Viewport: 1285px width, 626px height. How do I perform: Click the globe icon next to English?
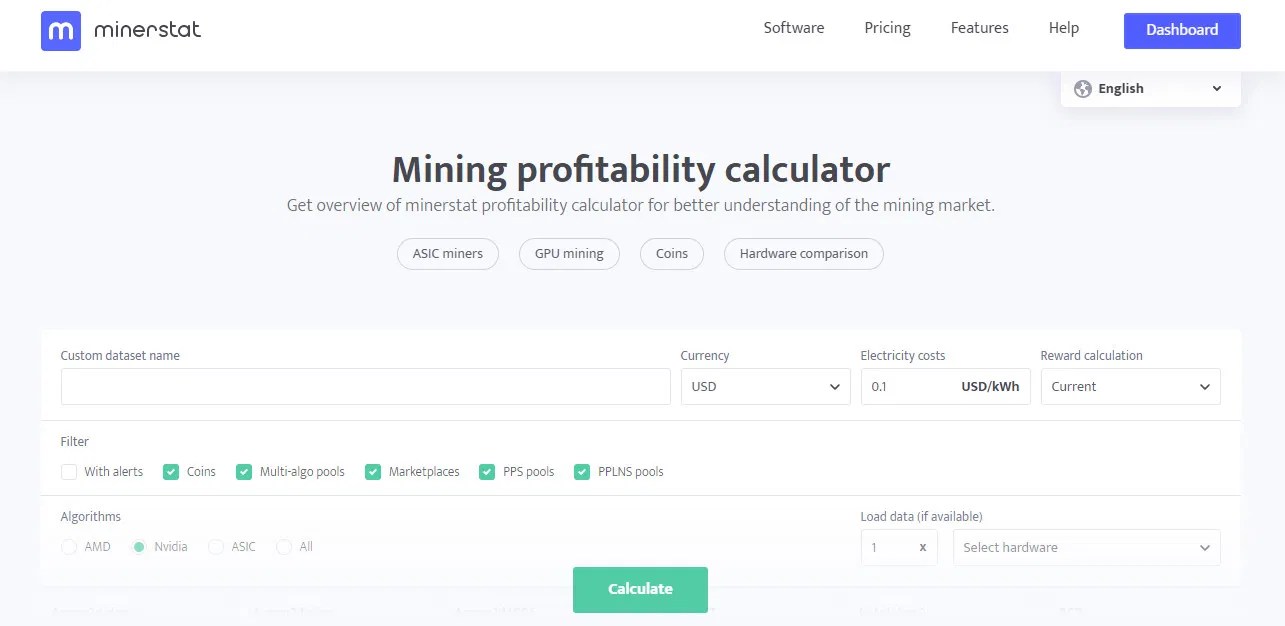click(1082, 88)
